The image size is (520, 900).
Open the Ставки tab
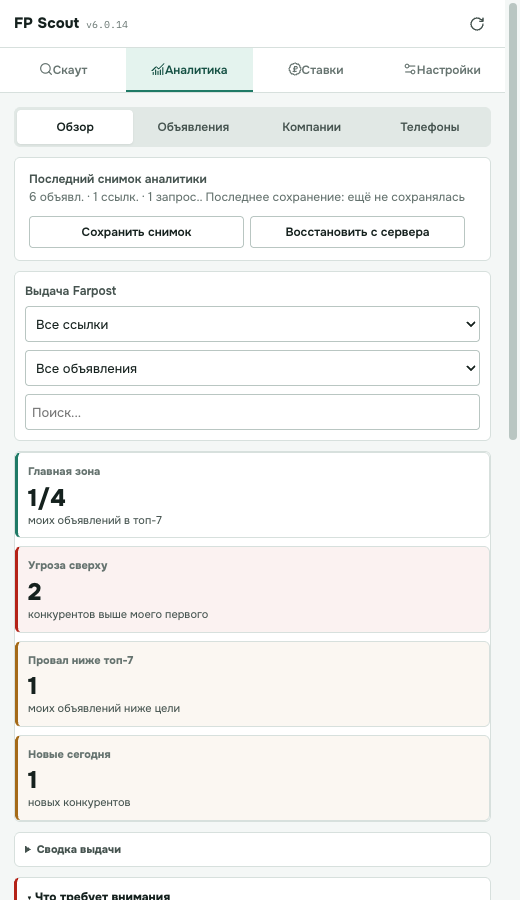click(x=316, y=70)
